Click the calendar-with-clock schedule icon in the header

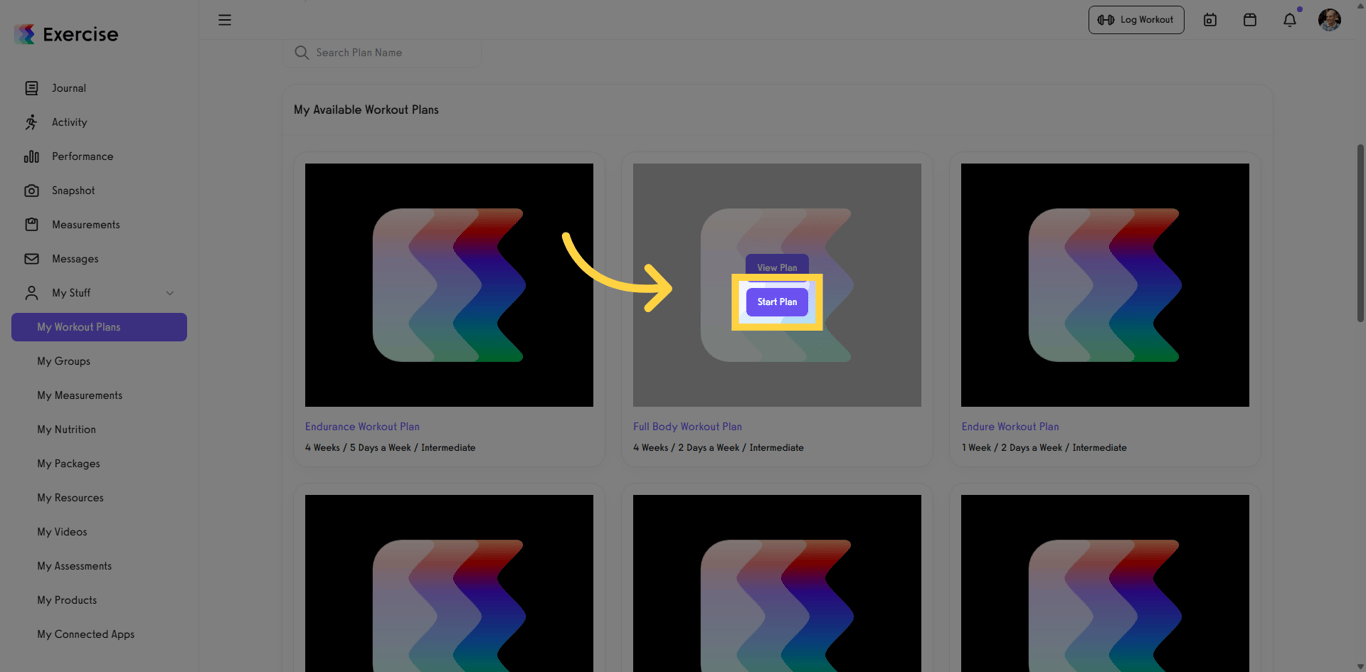[x=1210, y=20]
